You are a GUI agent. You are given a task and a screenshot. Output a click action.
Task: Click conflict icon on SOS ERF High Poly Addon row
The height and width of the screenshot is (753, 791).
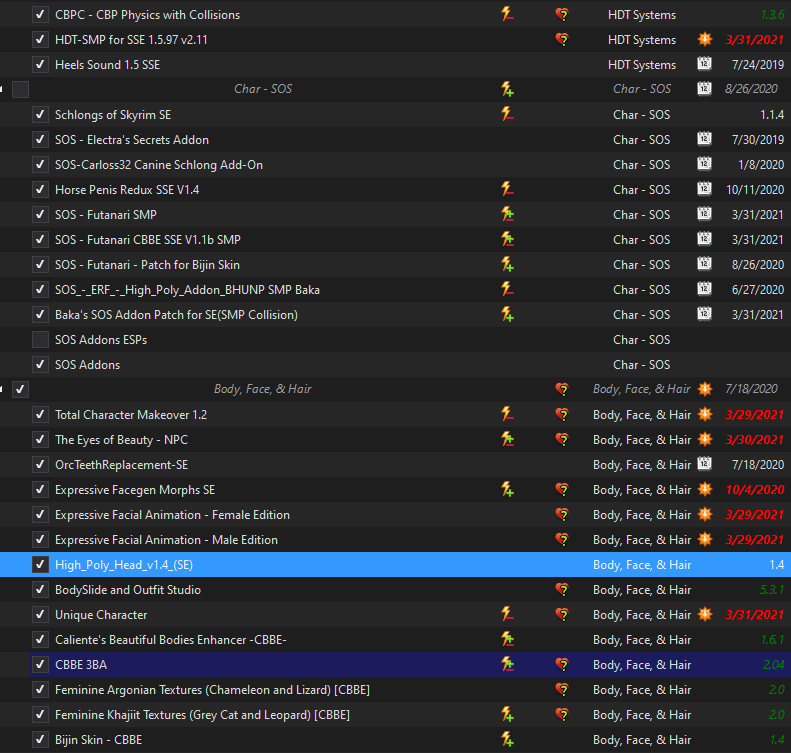tap(507, 289)
